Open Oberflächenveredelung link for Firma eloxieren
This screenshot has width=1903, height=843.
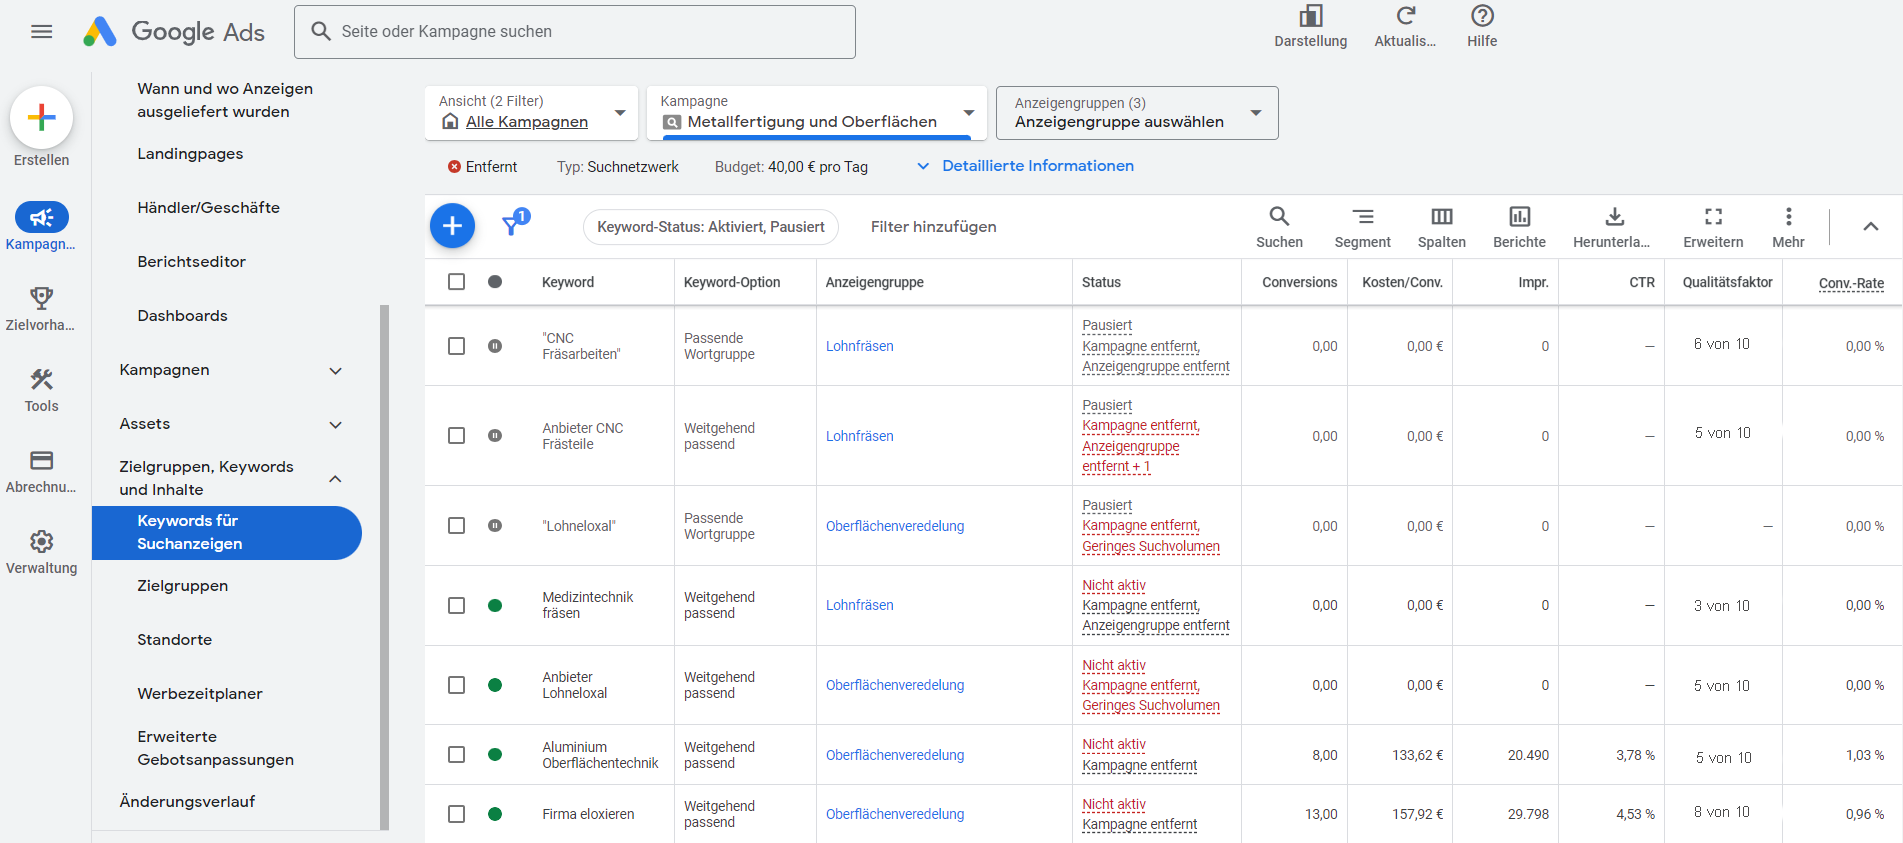click(x=895, y=814)
